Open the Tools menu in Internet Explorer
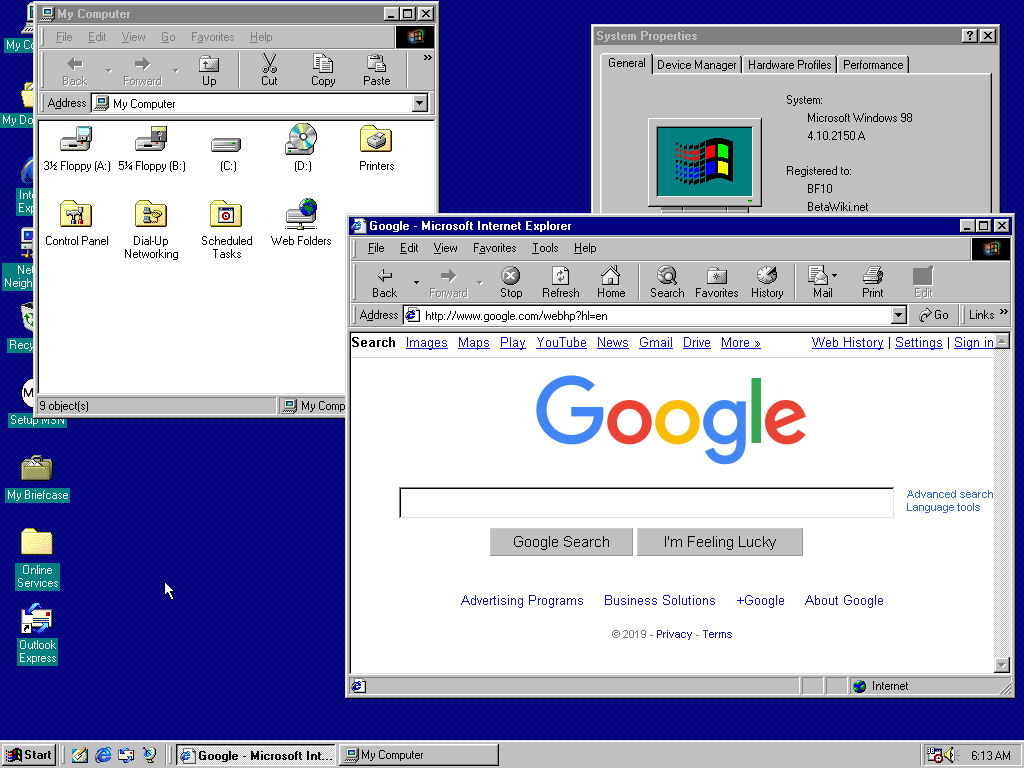1024x768 pixels. [545, 248]
